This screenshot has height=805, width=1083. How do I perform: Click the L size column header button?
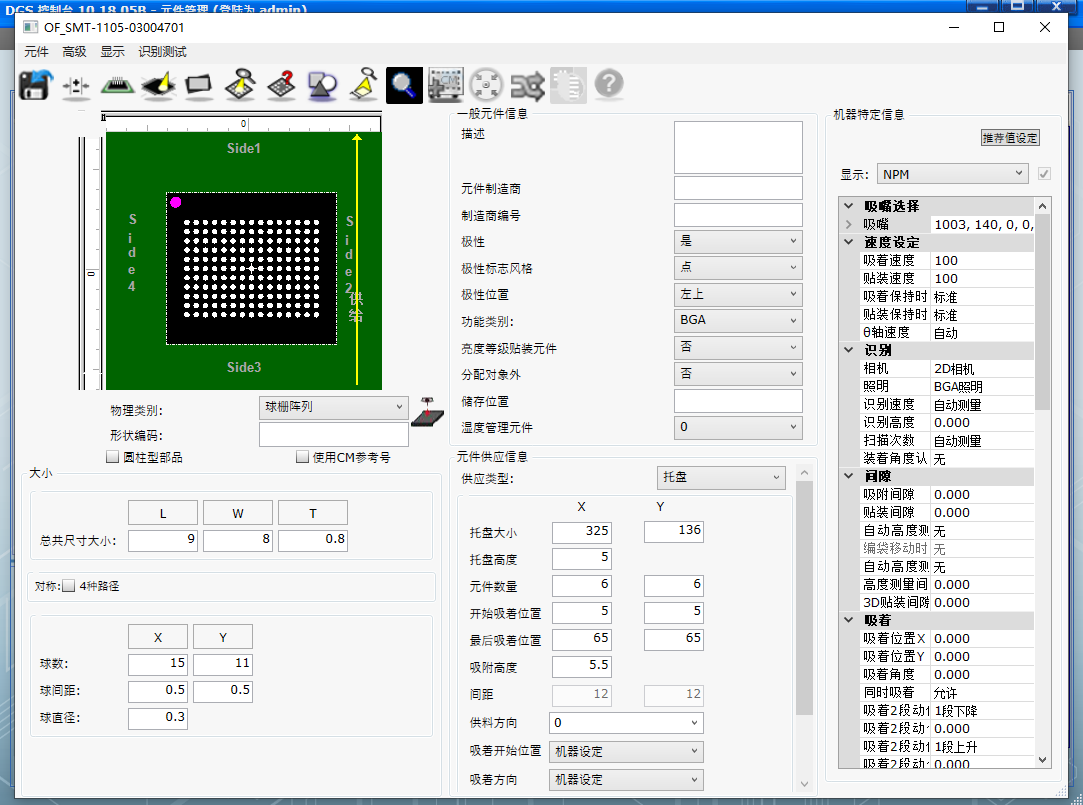pos(163,513)
